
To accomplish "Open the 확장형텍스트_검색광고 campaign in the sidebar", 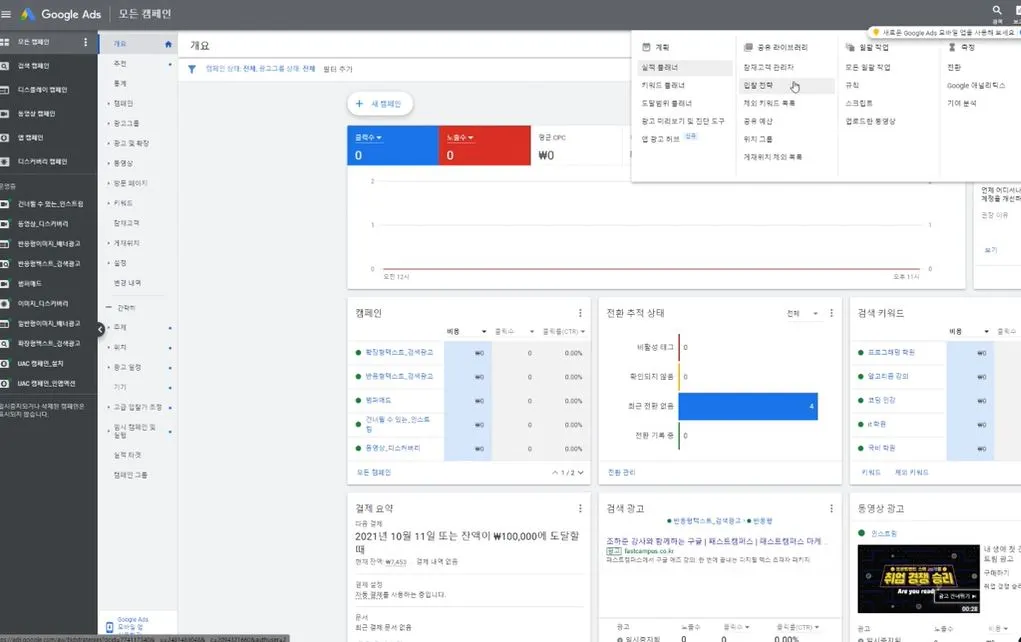I will point(49,343).
